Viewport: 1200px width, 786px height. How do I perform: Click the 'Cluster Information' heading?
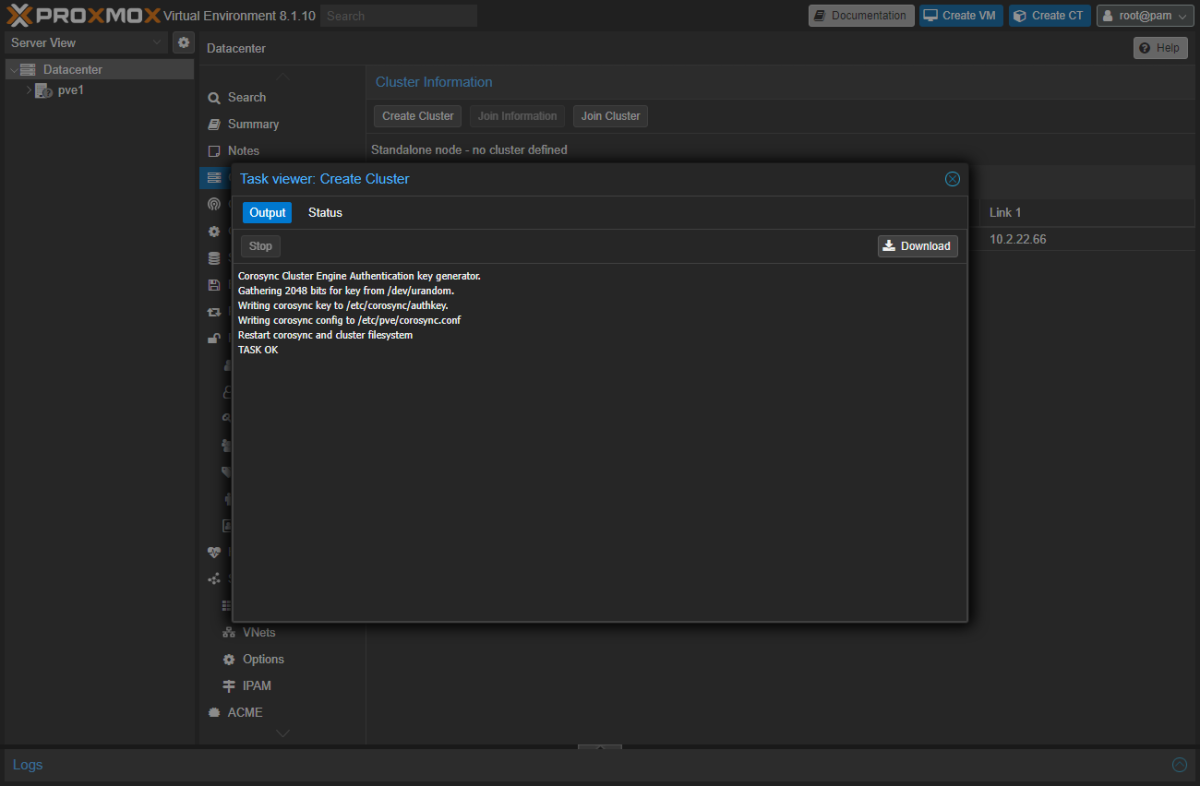tap(434, 82)
